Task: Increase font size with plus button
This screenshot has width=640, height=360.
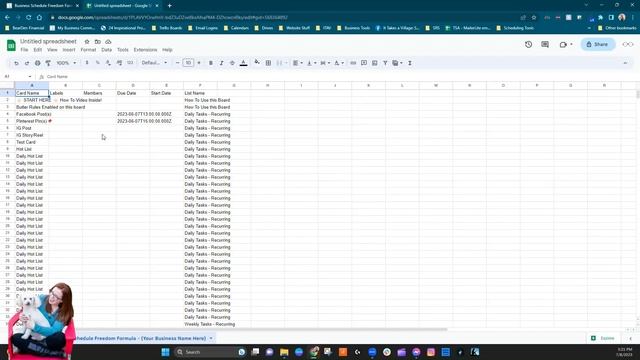Action: click(x=199, y=63)
